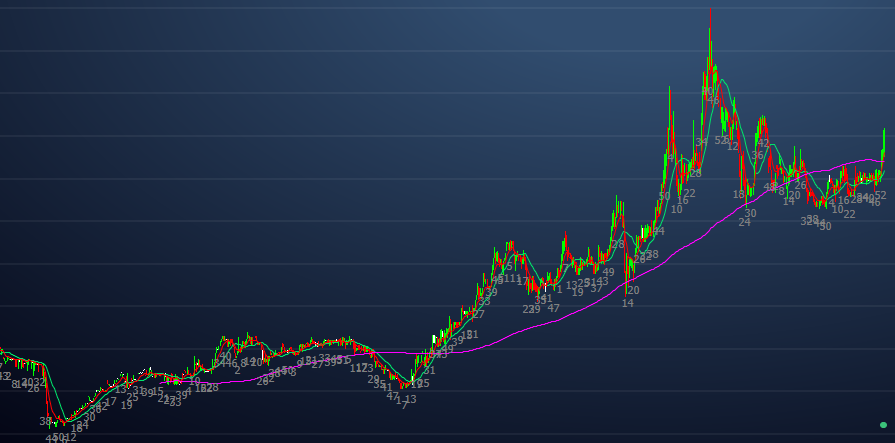
Task: Select marker 44 after the sharp mid-chart dip
Action: pyautogui.click(x=657, y=231)
